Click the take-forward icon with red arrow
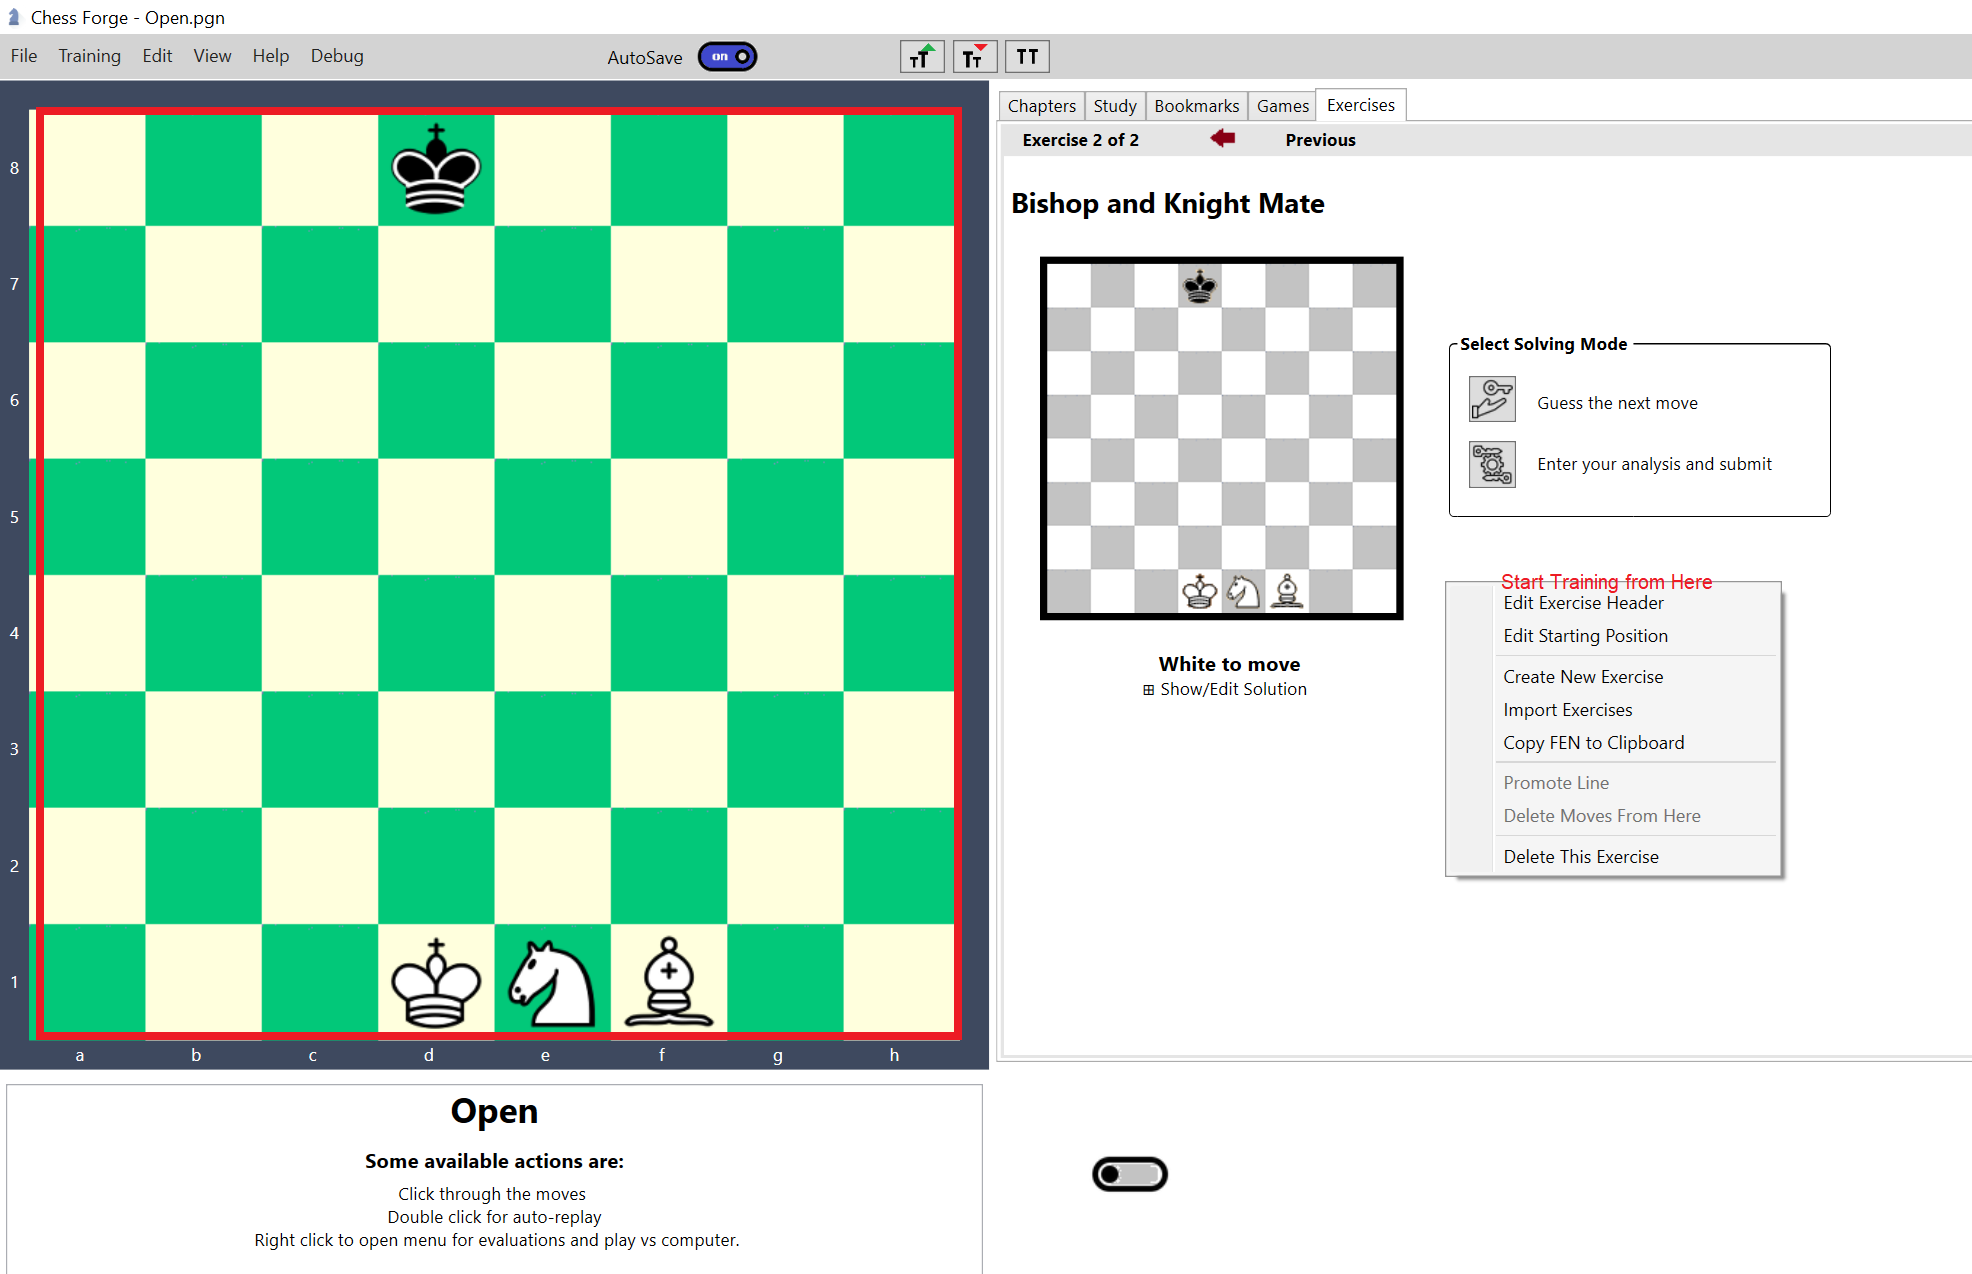The width and height of the screenshot is (1972, 1274). (974, 56)
